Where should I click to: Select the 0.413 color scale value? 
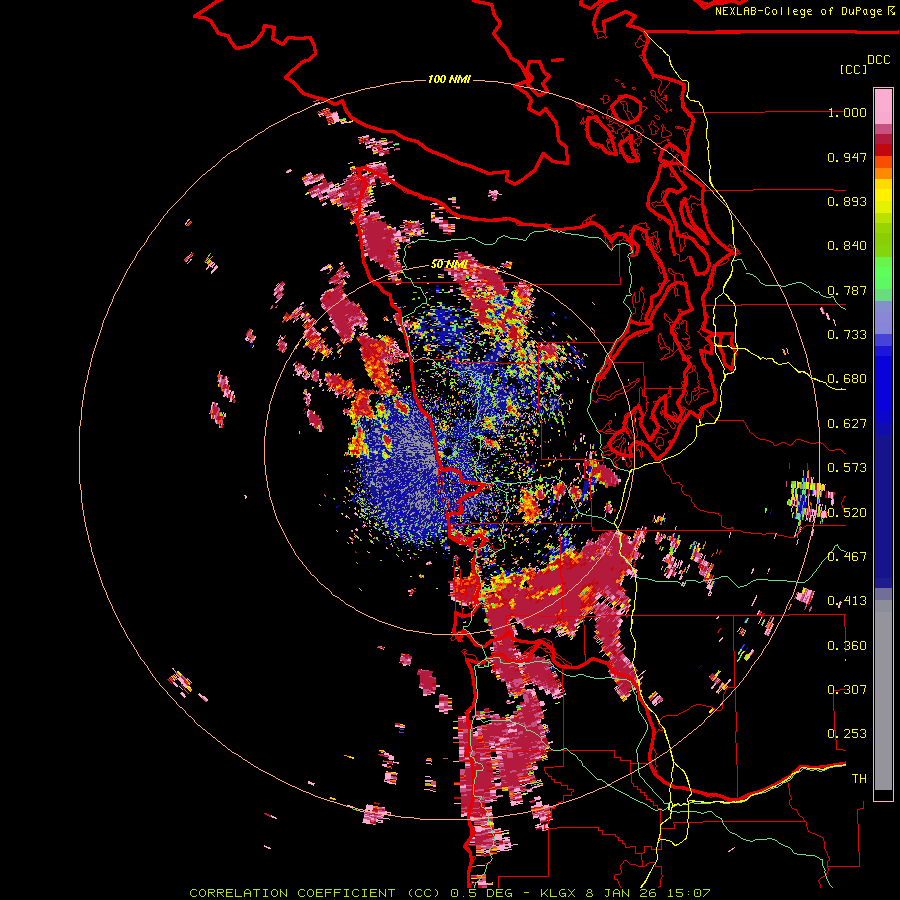click(847, 601)
